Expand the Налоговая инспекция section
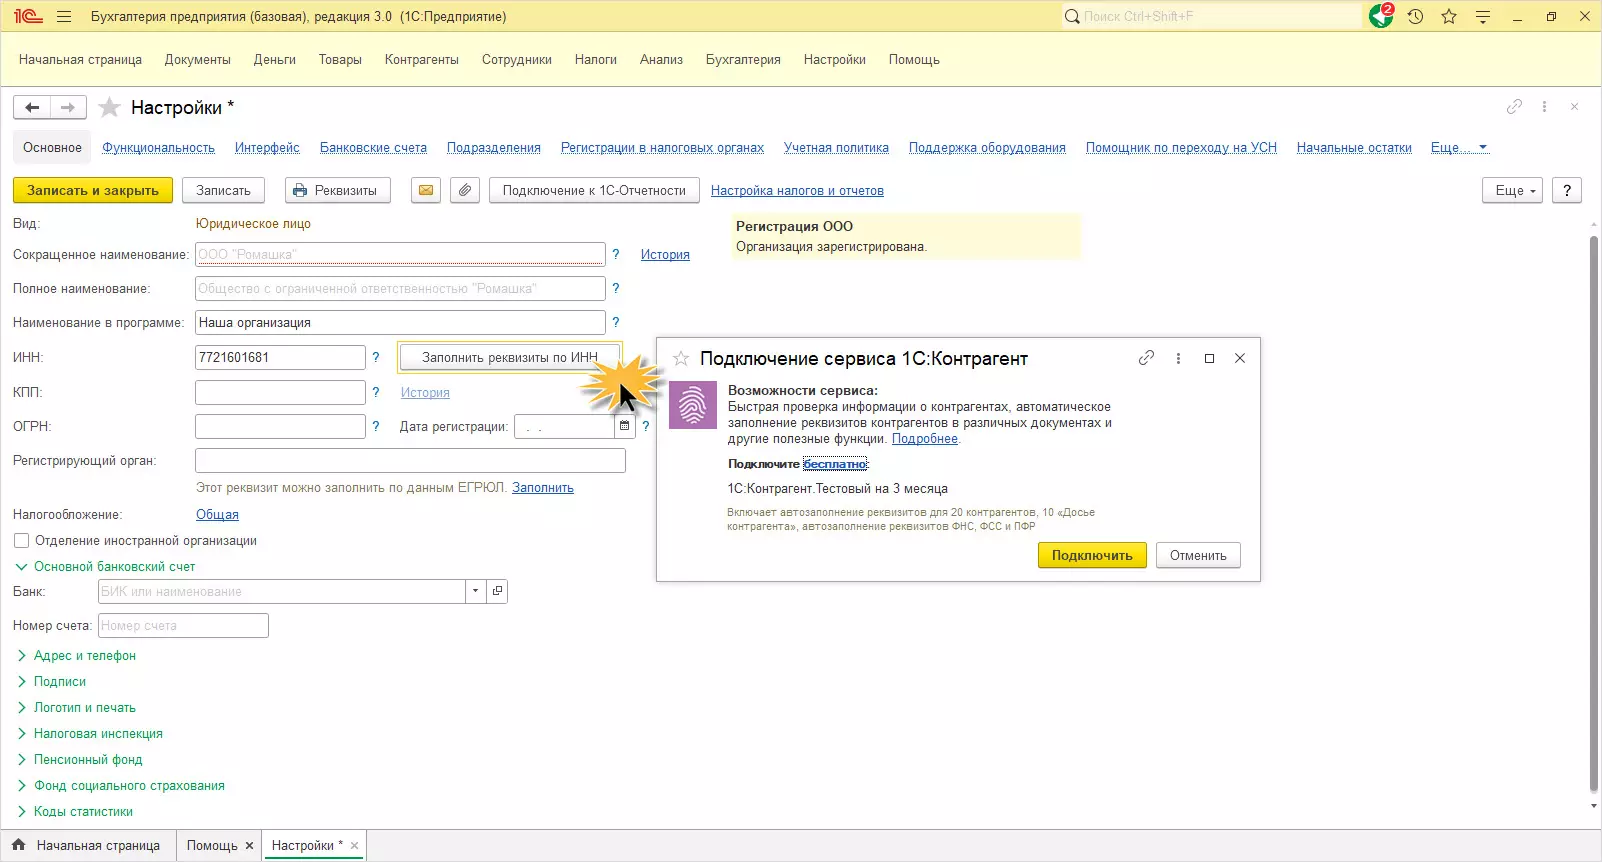 (97, 734)
